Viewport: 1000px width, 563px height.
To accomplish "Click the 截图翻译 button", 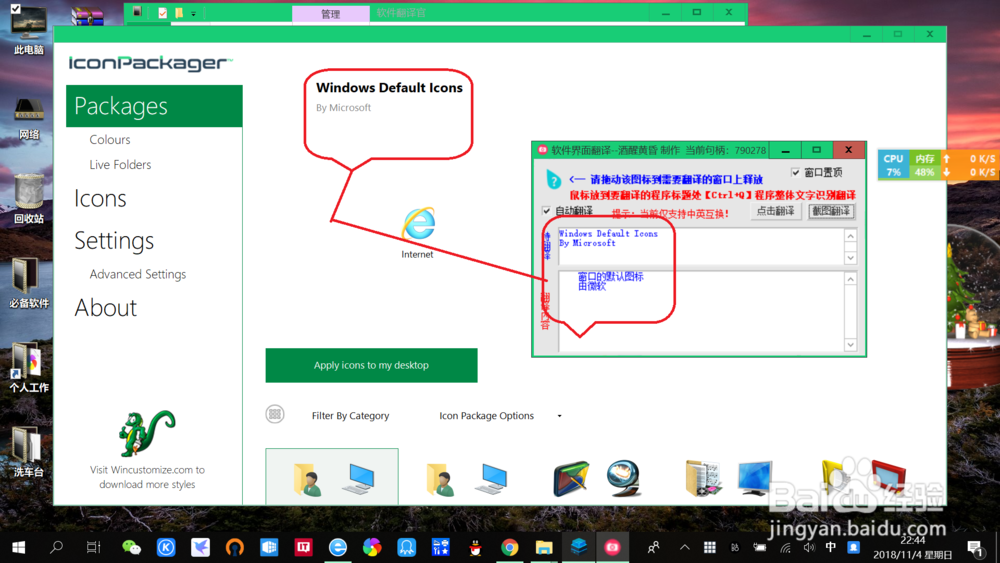I will tap(832, 211).
